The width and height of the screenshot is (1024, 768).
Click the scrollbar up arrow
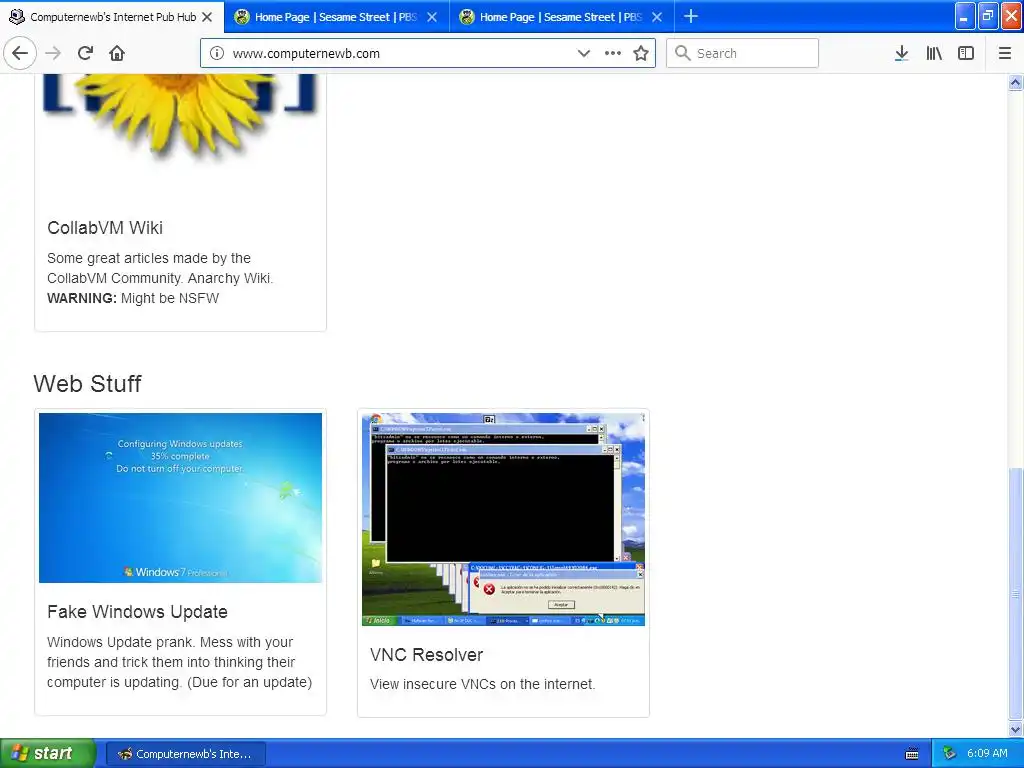coord(1016,82)
